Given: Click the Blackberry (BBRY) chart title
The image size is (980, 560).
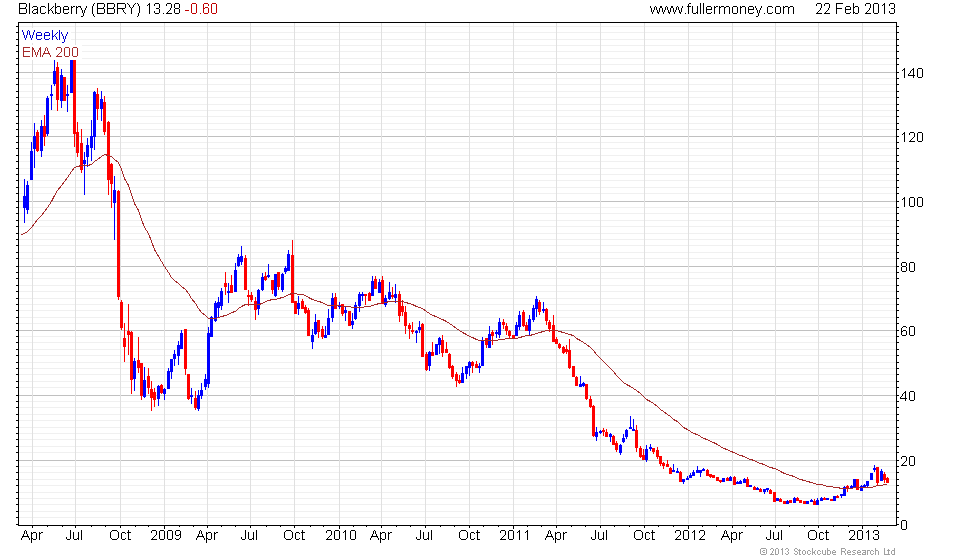Looking at the screenshot, I should pos(80,9).
